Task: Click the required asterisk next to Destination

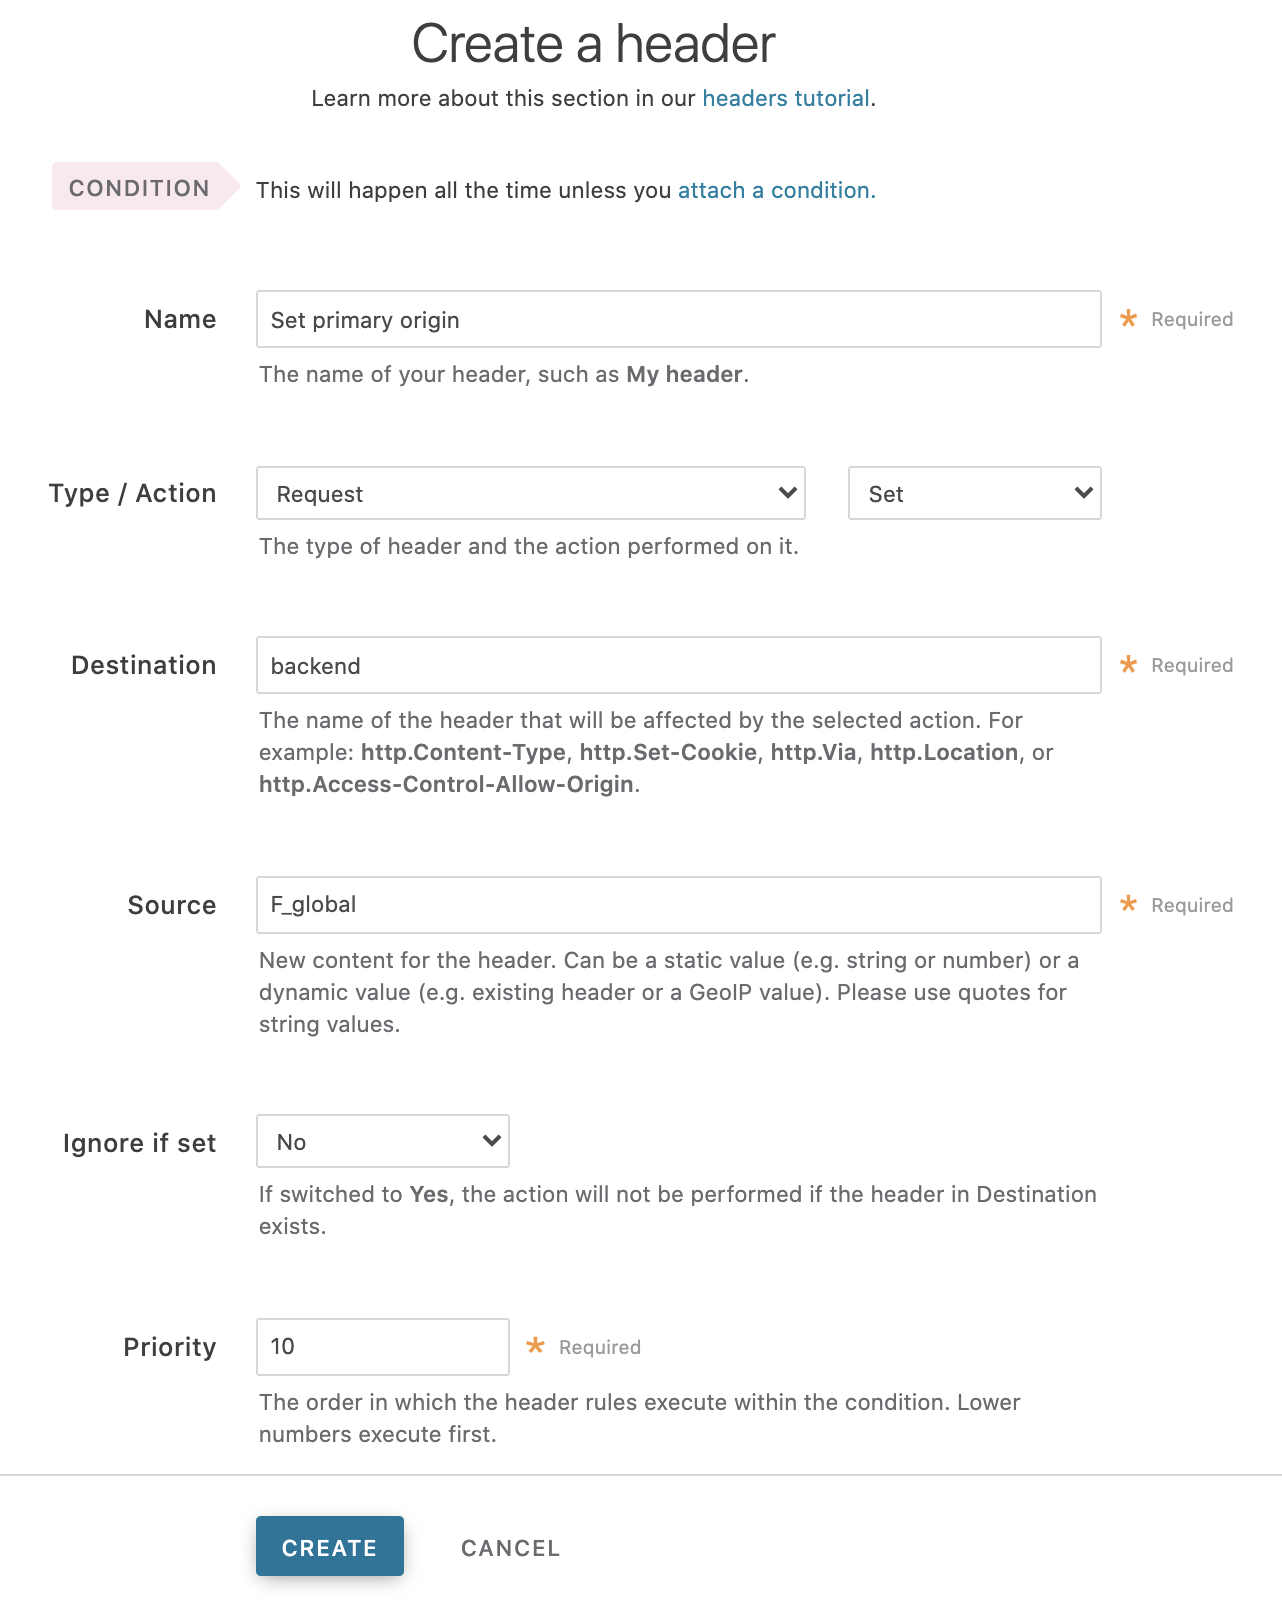Action: point(1128,664)
